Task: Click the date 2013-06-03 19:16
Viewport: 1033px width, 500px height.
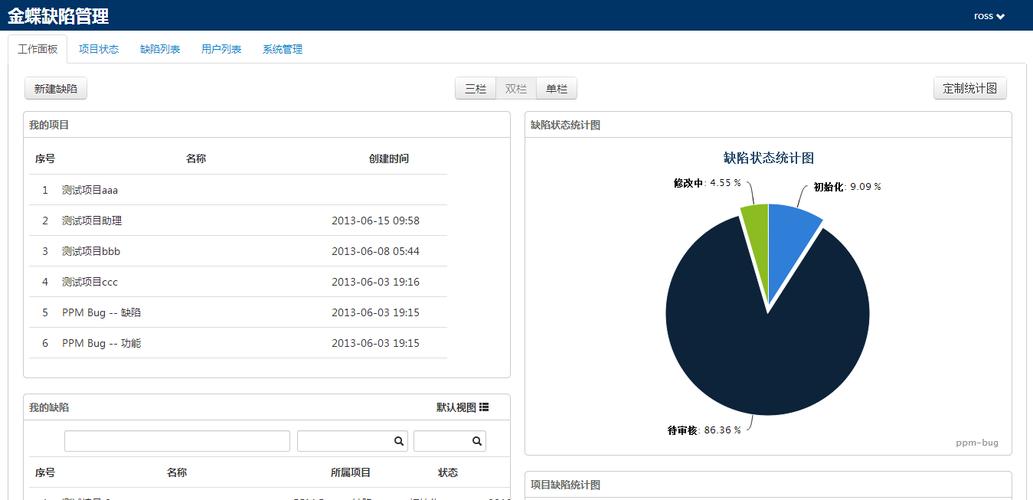Action: point(376,282)
